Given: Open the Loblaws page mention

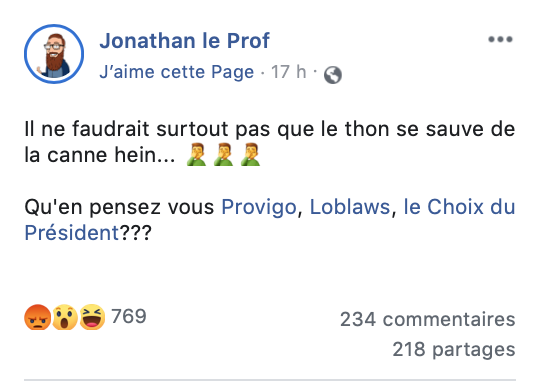Looking at the screenshot, I should coord(350,207).
